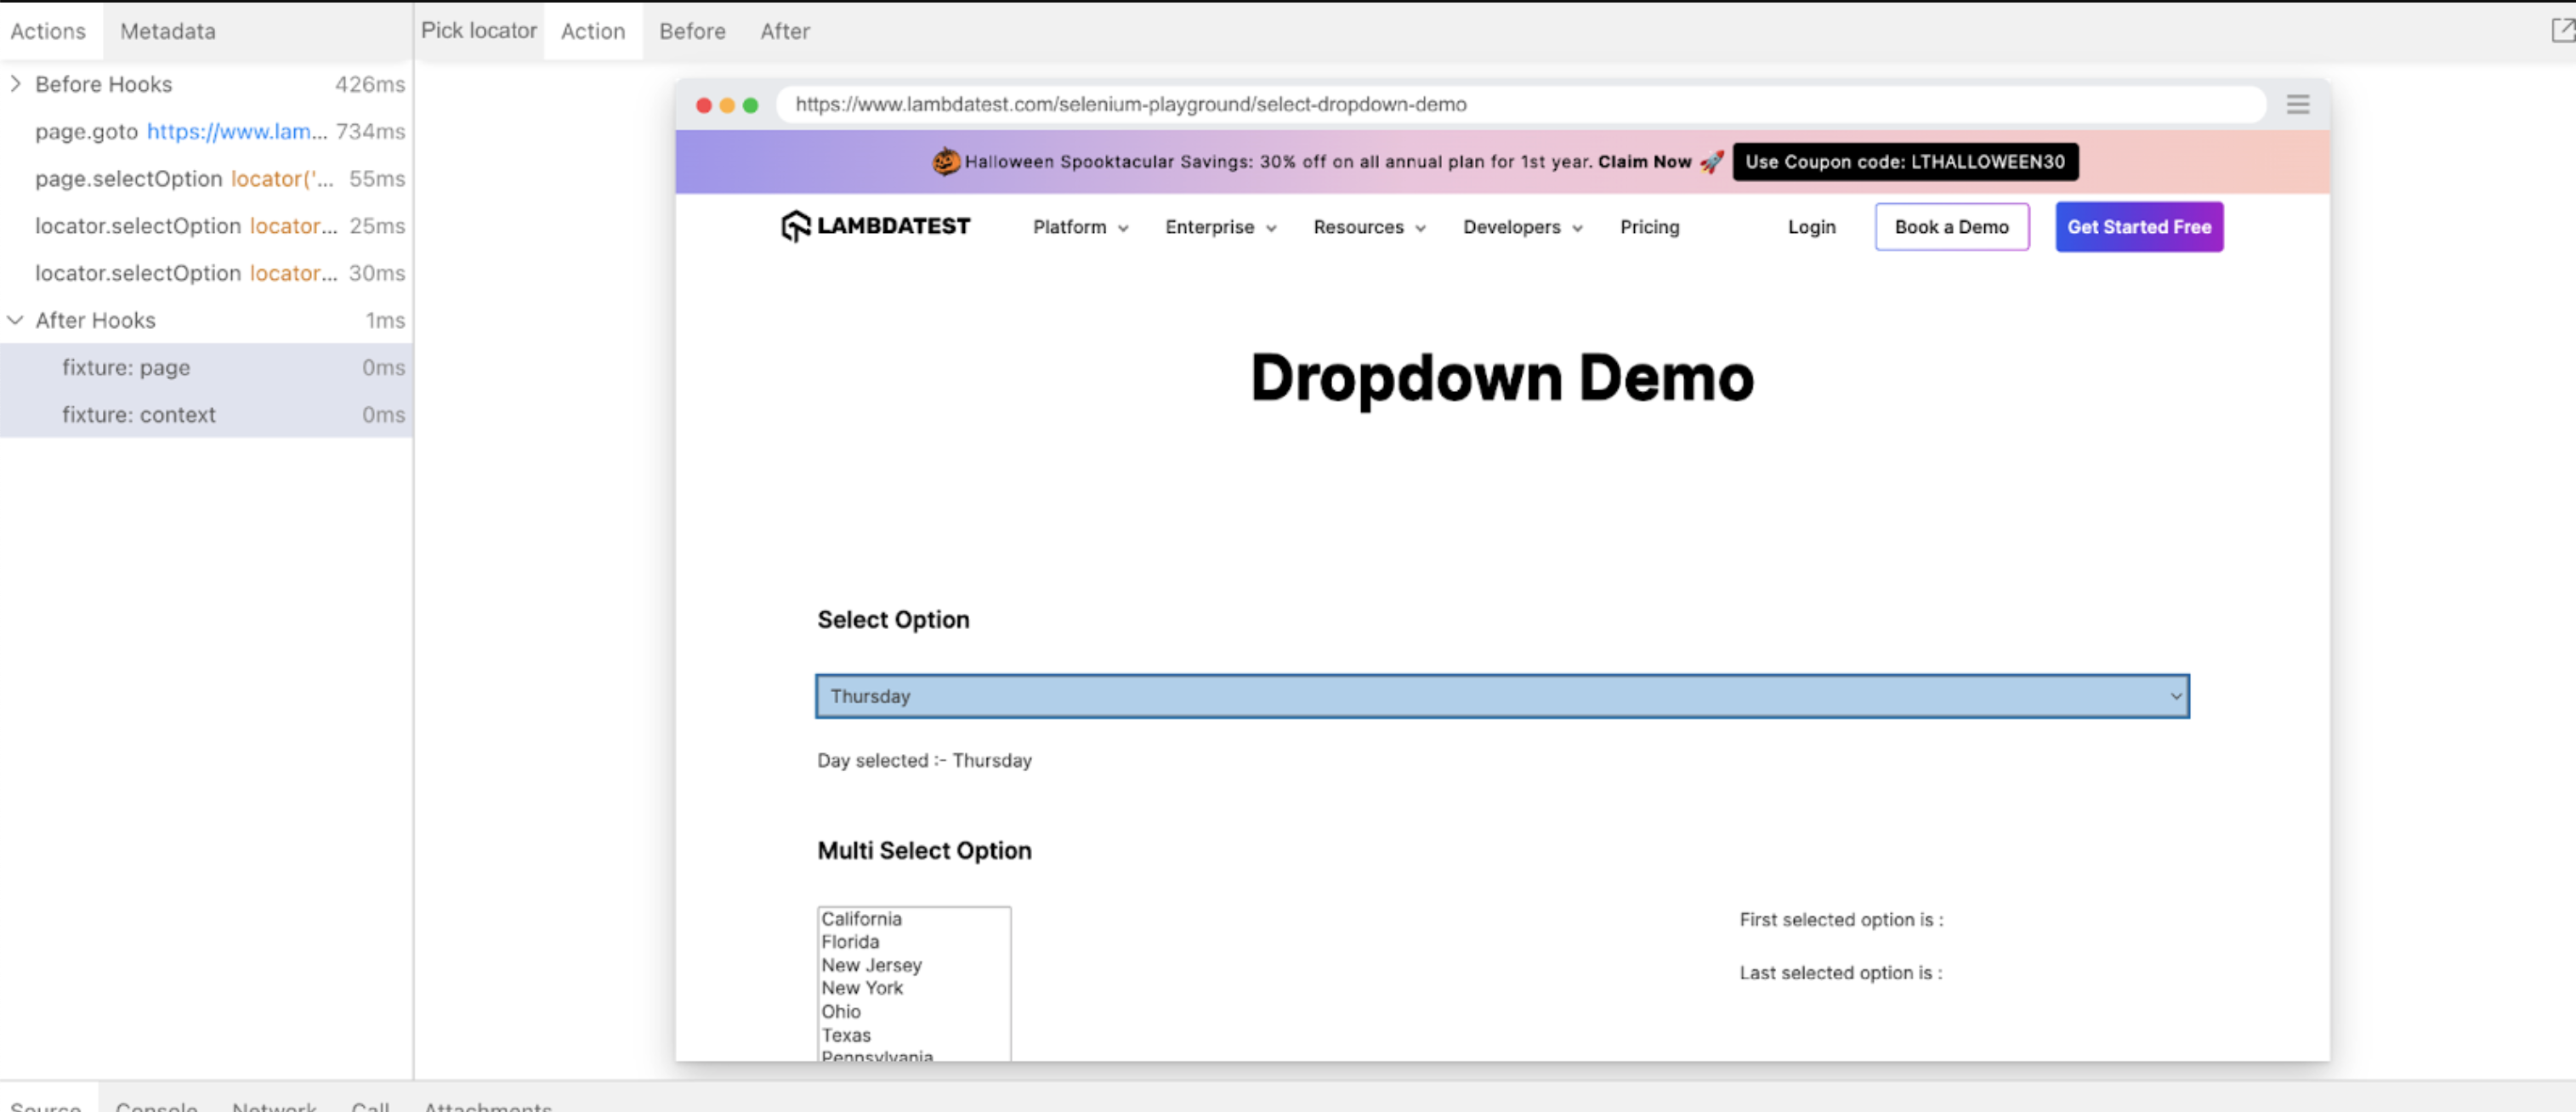Click the Claim Now link in the banner

pyautogui.click(x=1644, y=161)
